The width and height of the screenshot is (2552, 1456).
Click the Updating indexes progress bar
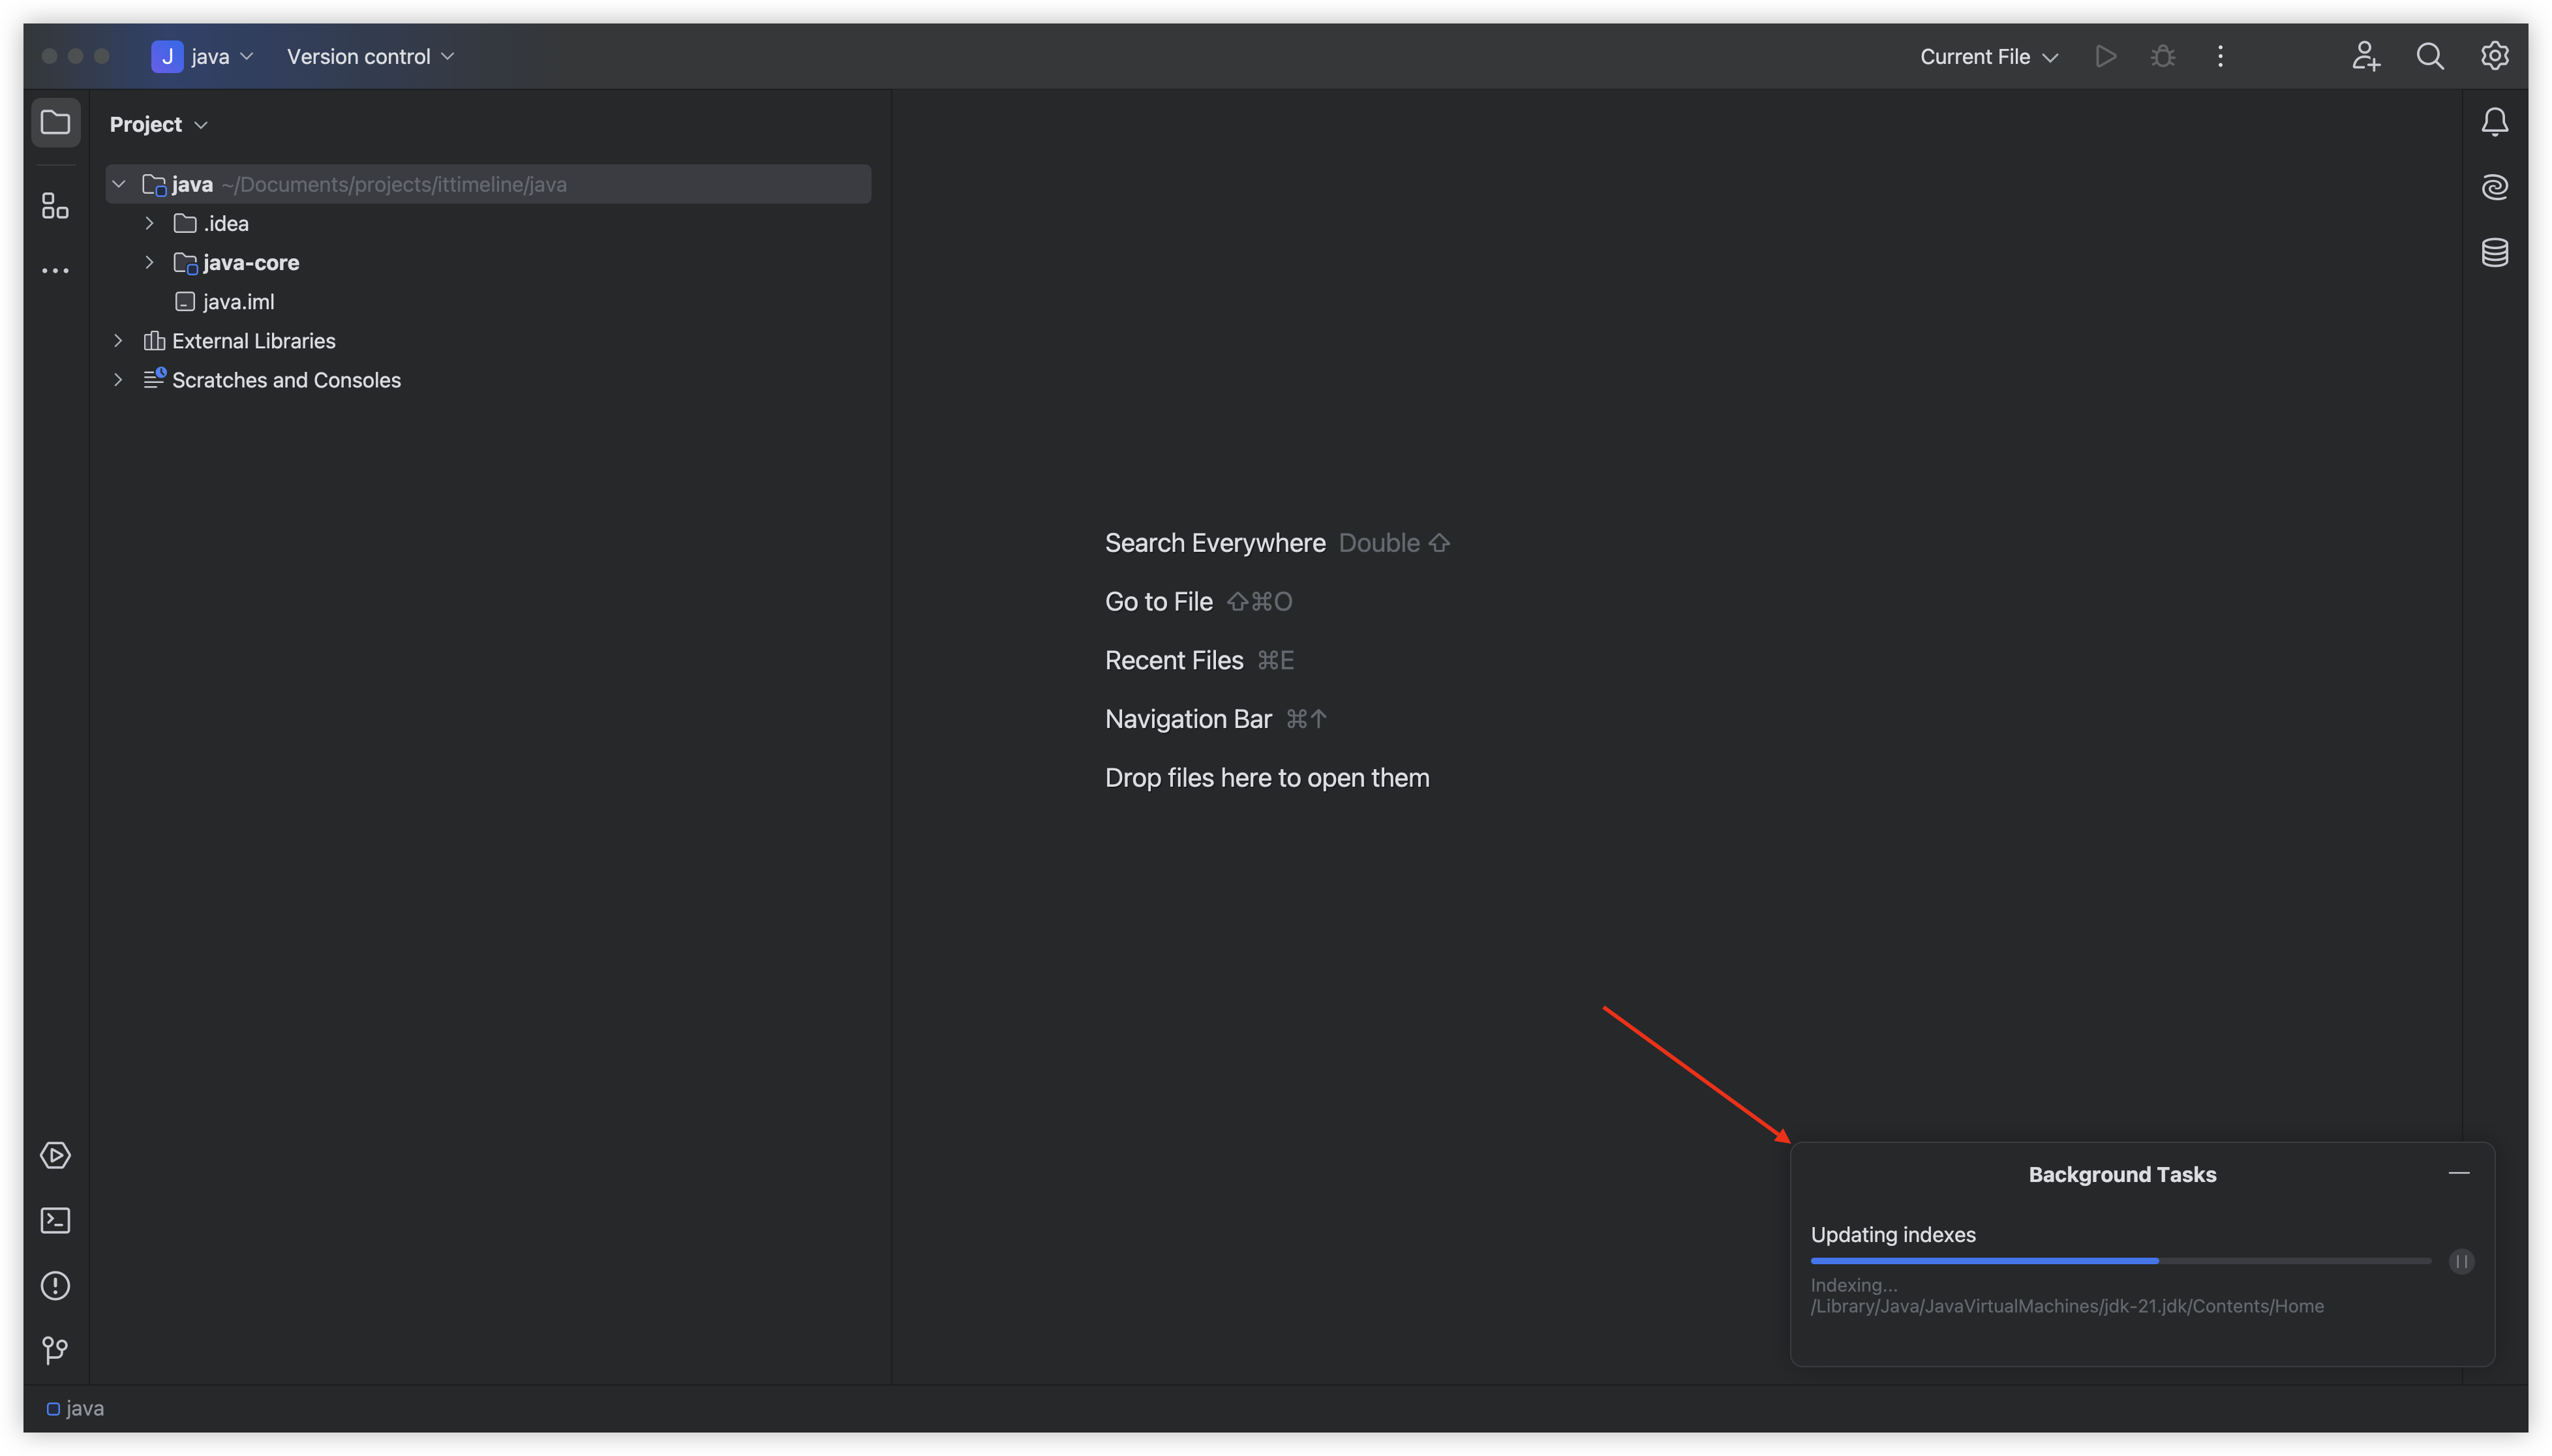[2120, 1261]
